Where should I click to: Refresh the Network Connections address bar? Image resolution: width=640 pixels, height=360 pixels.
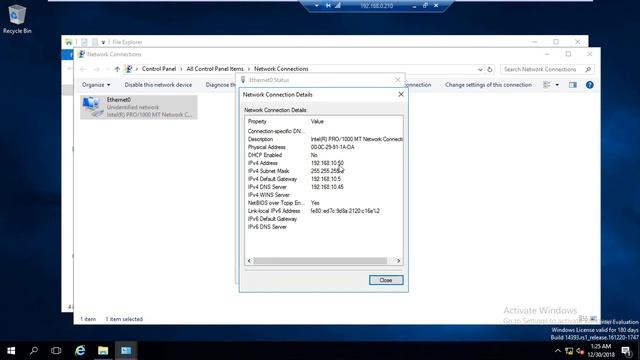click(490, 69)
